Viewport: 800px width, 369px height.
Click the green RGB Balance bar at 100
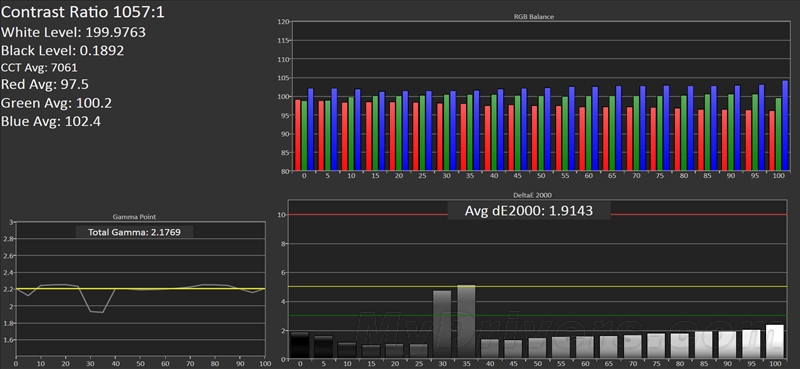779,134
